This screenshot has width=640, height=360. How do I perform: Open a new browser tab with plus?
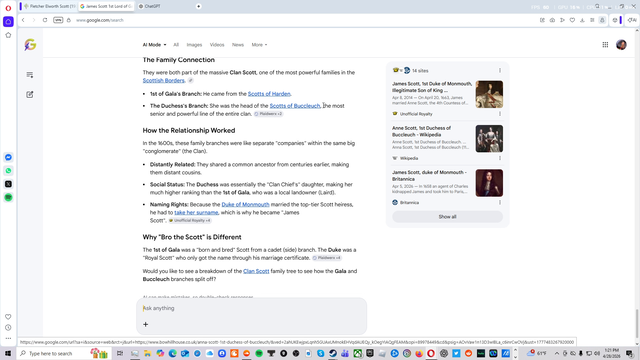pyautogui.click(x=198, y=6)
